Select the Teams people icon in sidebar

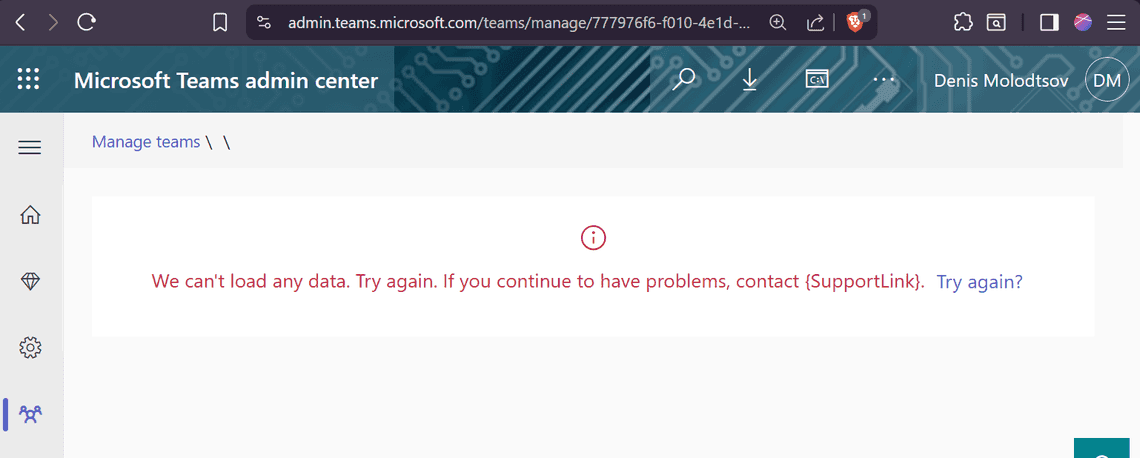(30, 413)
